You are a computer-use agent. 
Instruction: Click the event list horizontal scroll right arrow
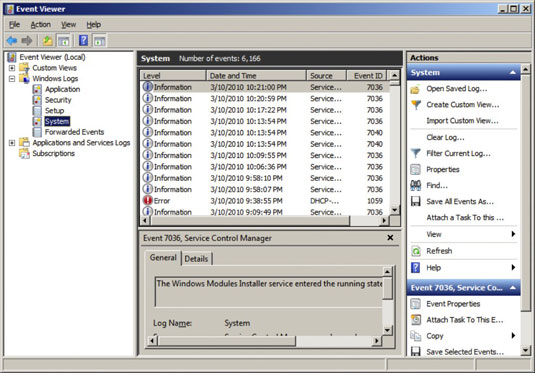click(384, 220)
